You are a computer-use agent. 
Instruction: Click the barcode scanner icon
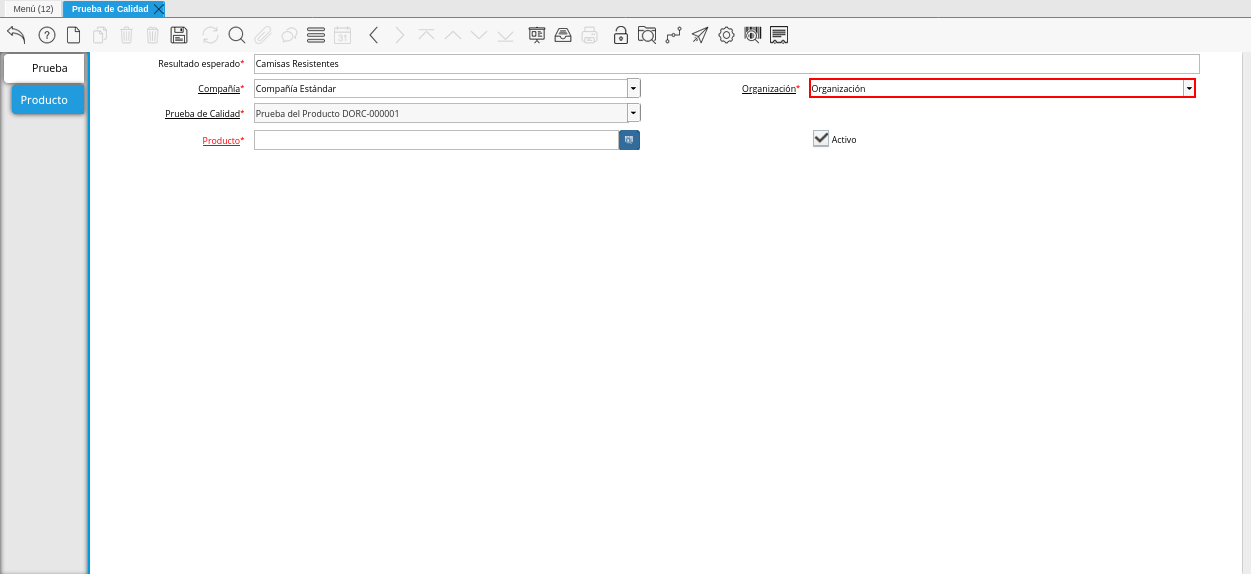point(753,35)
